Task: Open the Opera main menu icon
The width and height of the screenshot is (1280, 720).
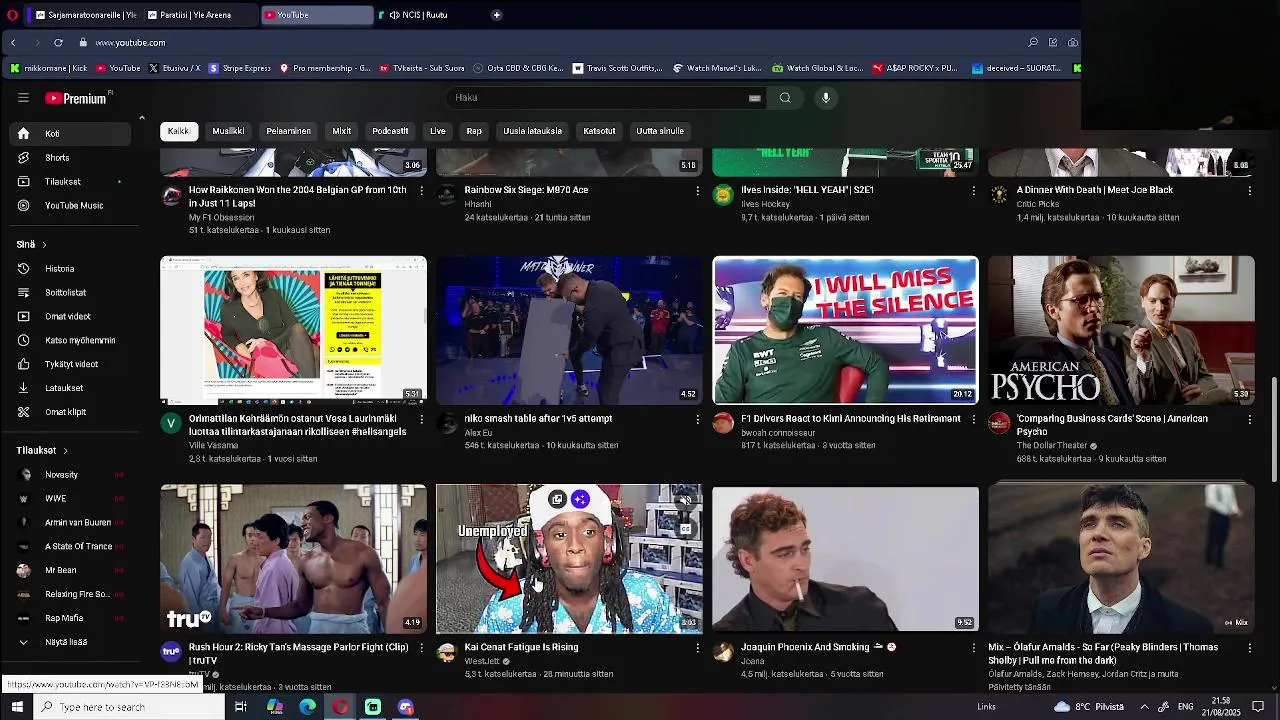Action: 12,15
